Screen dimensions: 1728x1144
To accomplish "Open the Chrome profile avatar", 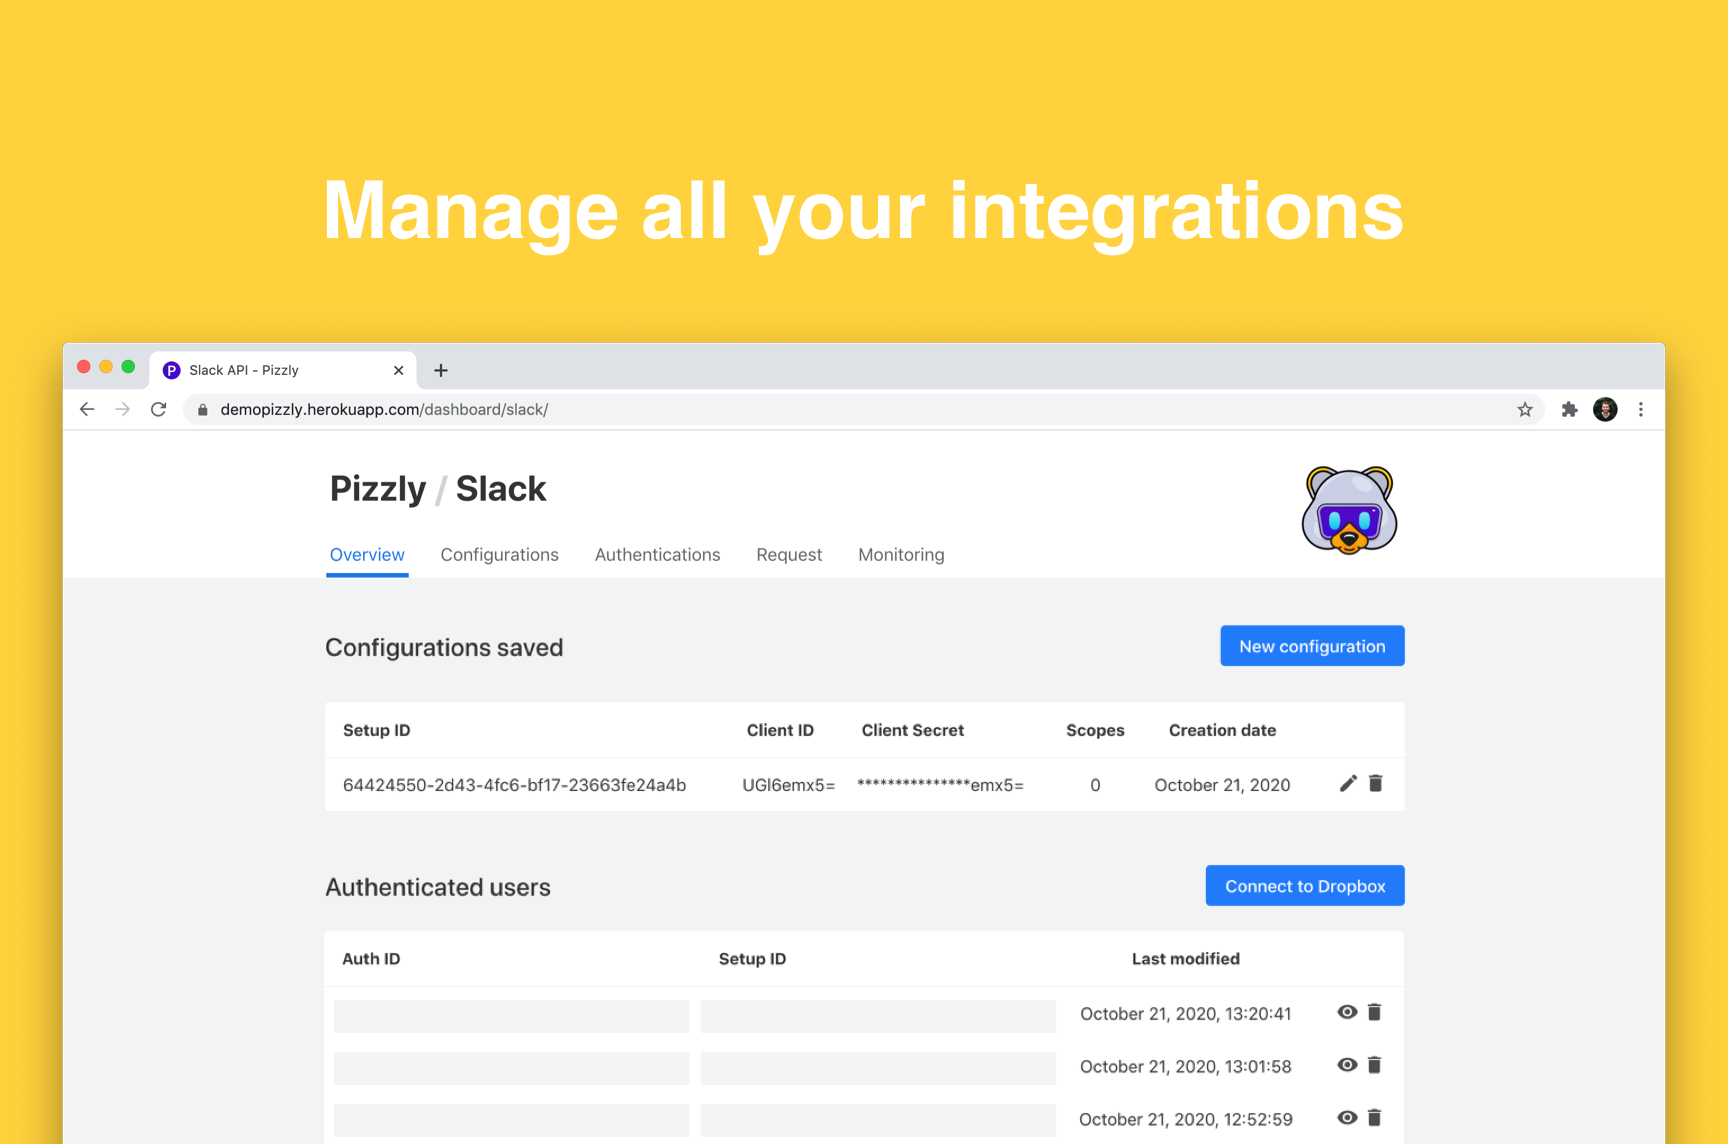I will pos(1605,409).
